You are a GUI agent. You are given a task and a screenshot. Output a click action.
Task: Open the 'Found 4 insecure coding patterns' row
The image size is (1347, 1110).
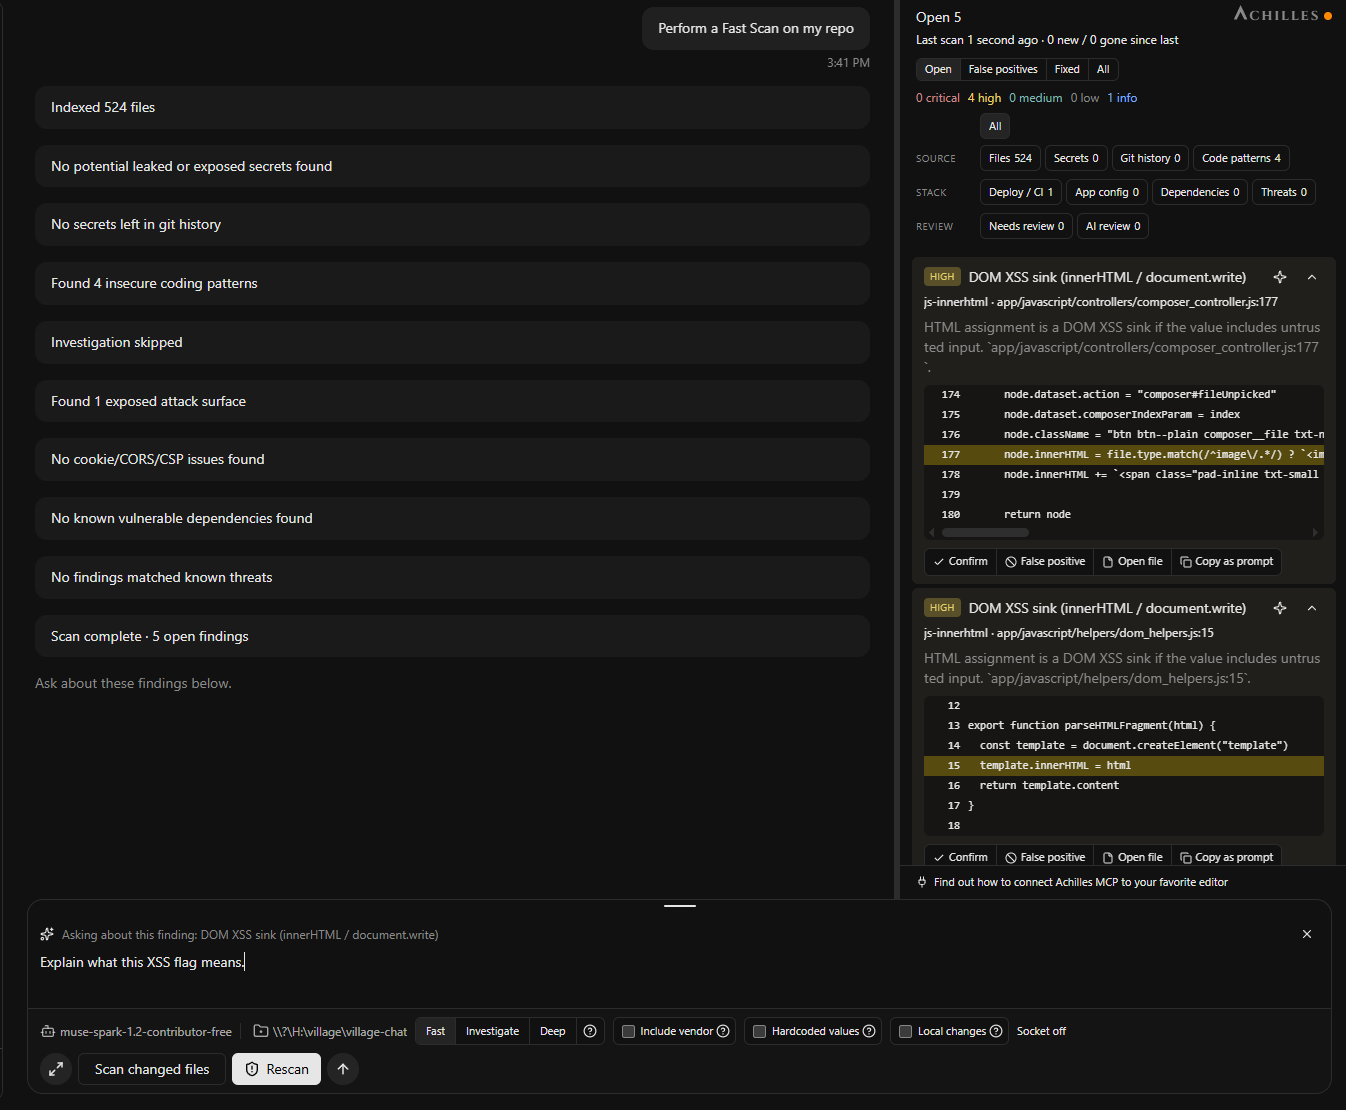tap(452, 283)
